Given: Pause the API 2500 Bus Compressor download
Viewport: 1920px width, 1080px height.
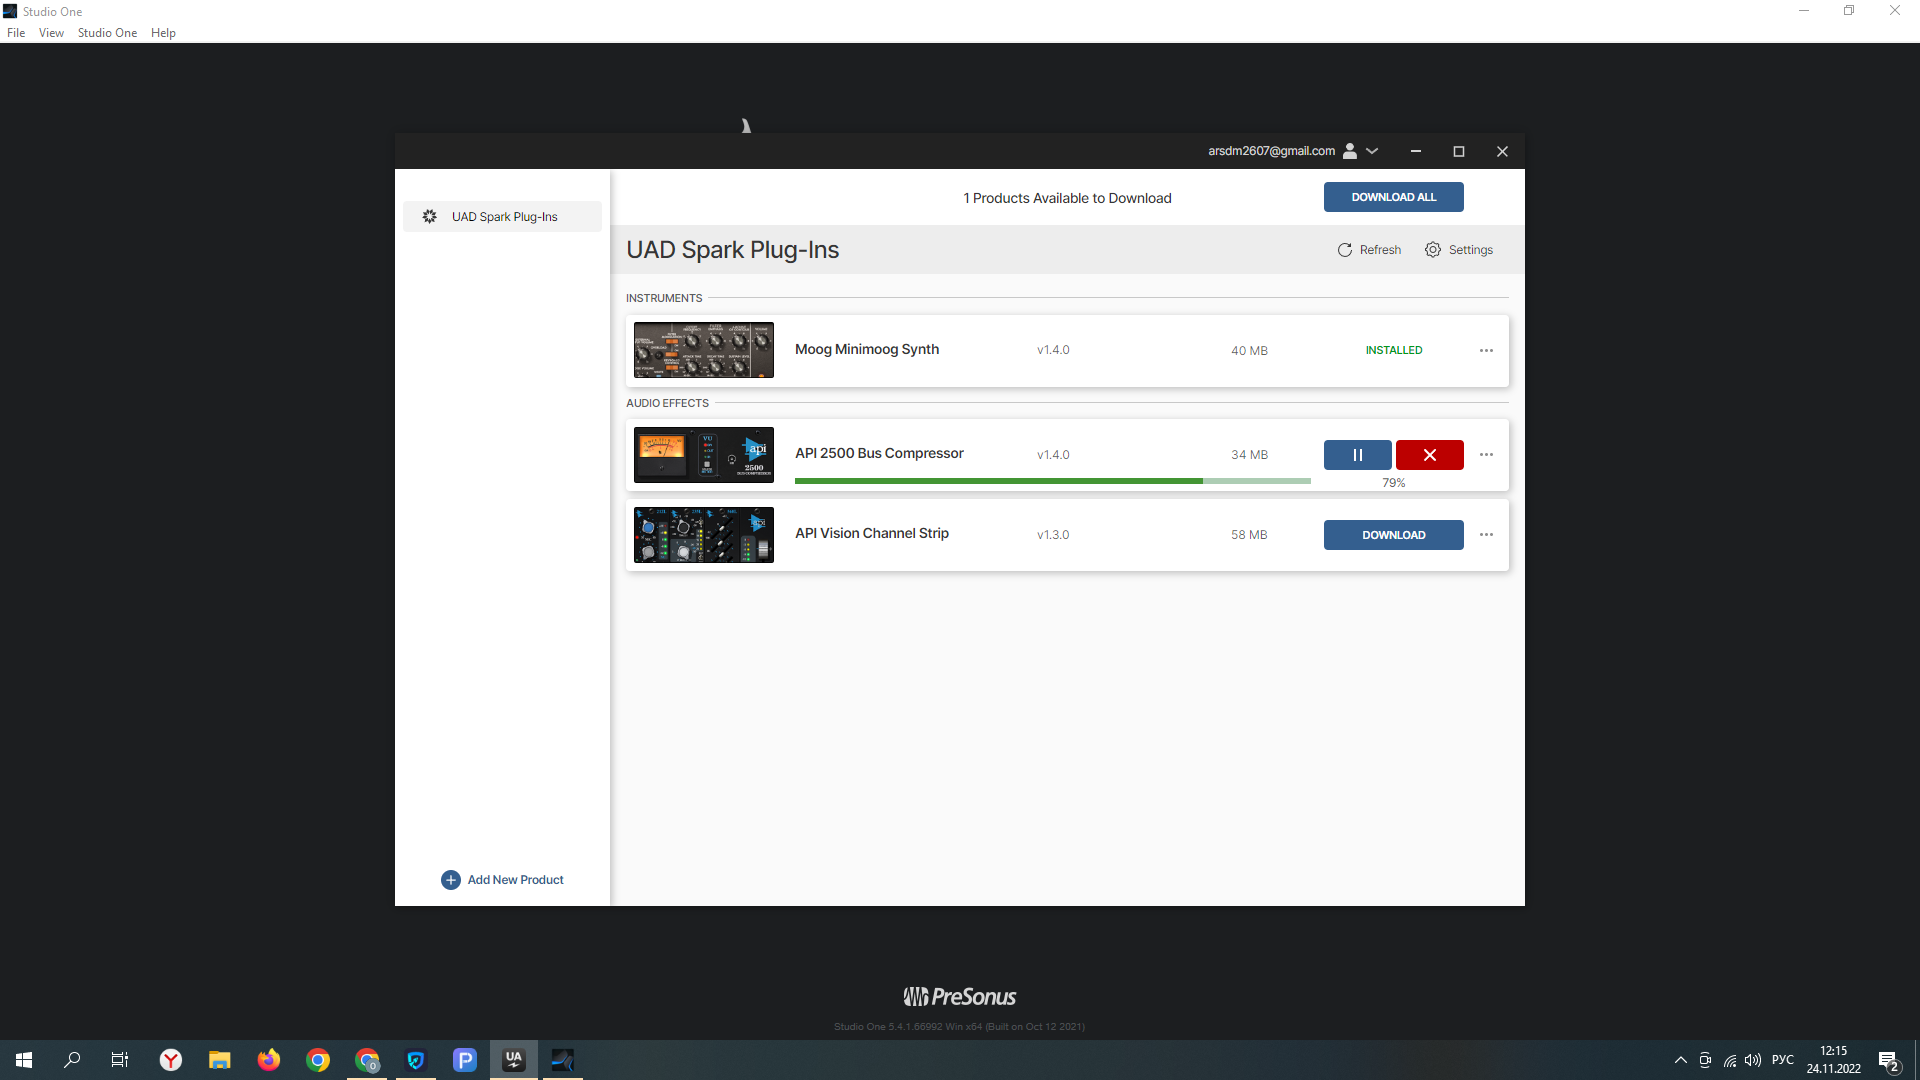Looking at the screenshot, I should 1357,455.
